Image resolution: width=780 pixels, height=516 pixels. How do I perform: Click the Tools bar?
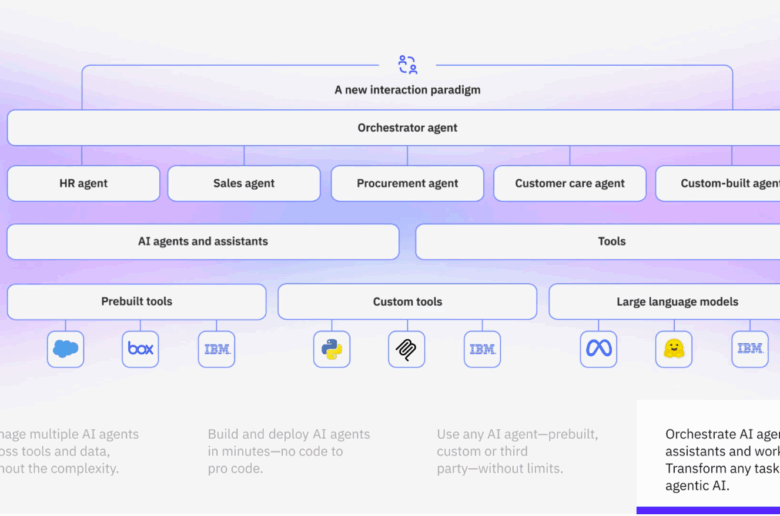click(611, 242)
